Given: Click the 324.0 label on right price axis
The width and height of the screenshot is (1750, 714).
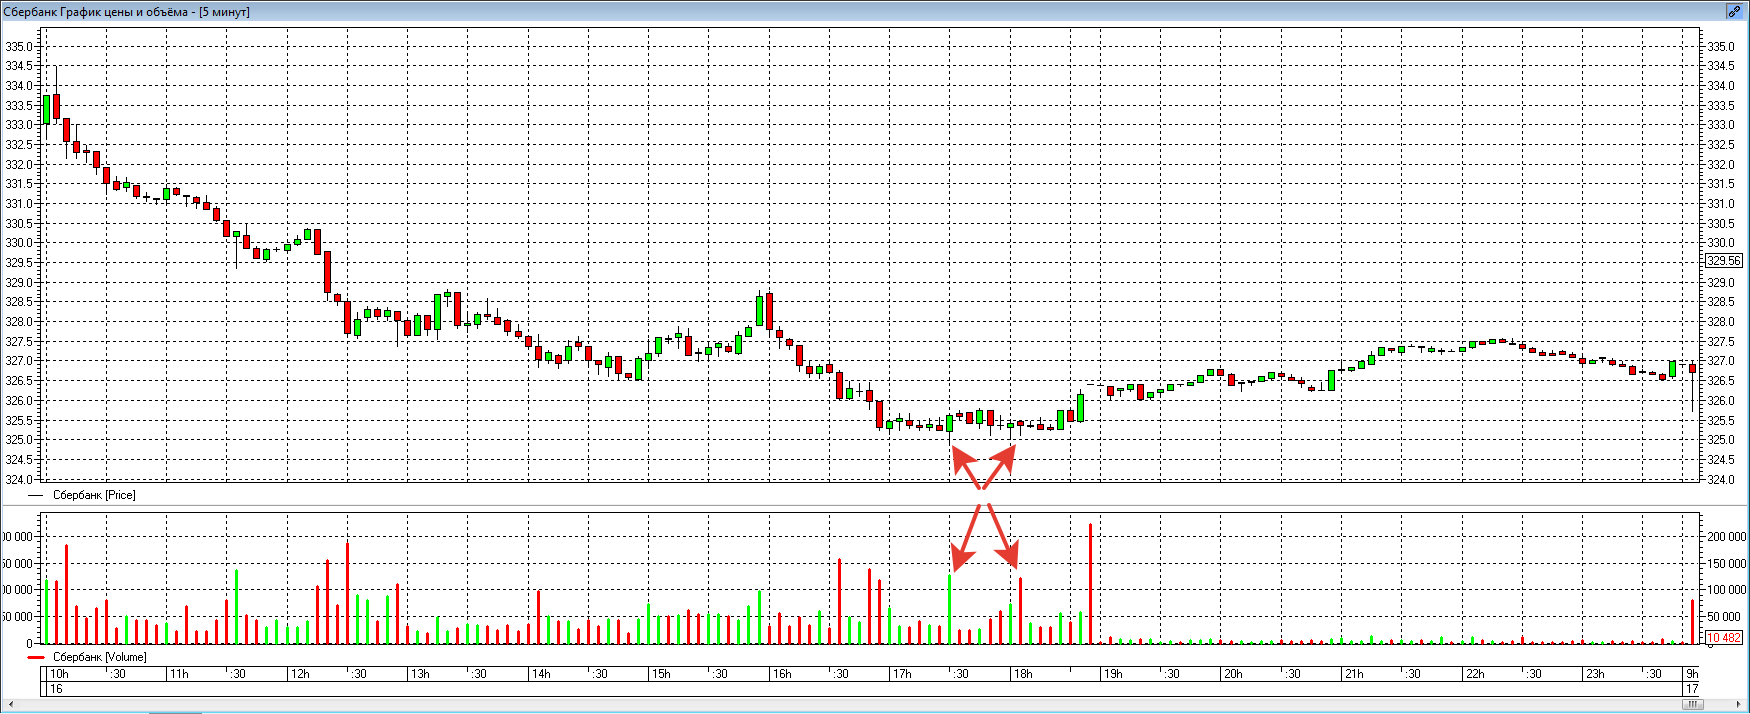Looking at the screenshot, I should (x=1720, y=480).
